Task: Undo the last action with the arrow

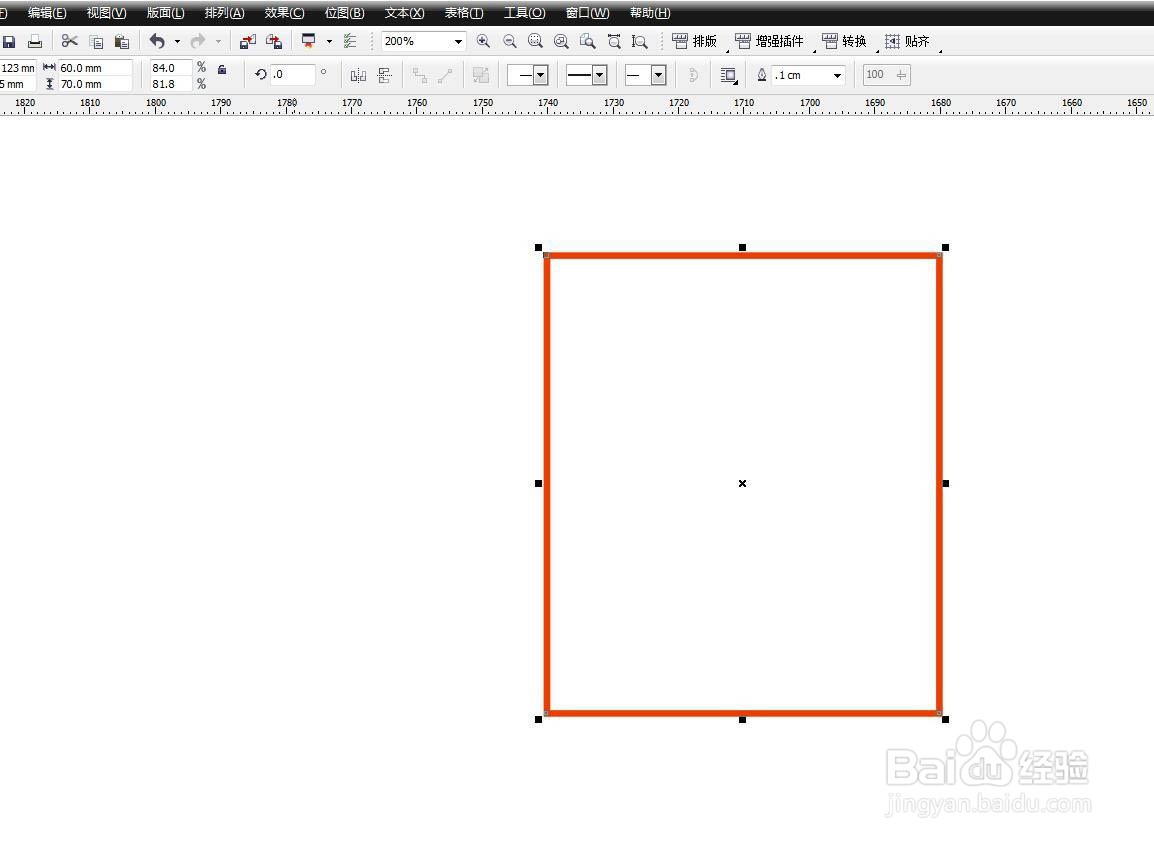Action: 157,41
